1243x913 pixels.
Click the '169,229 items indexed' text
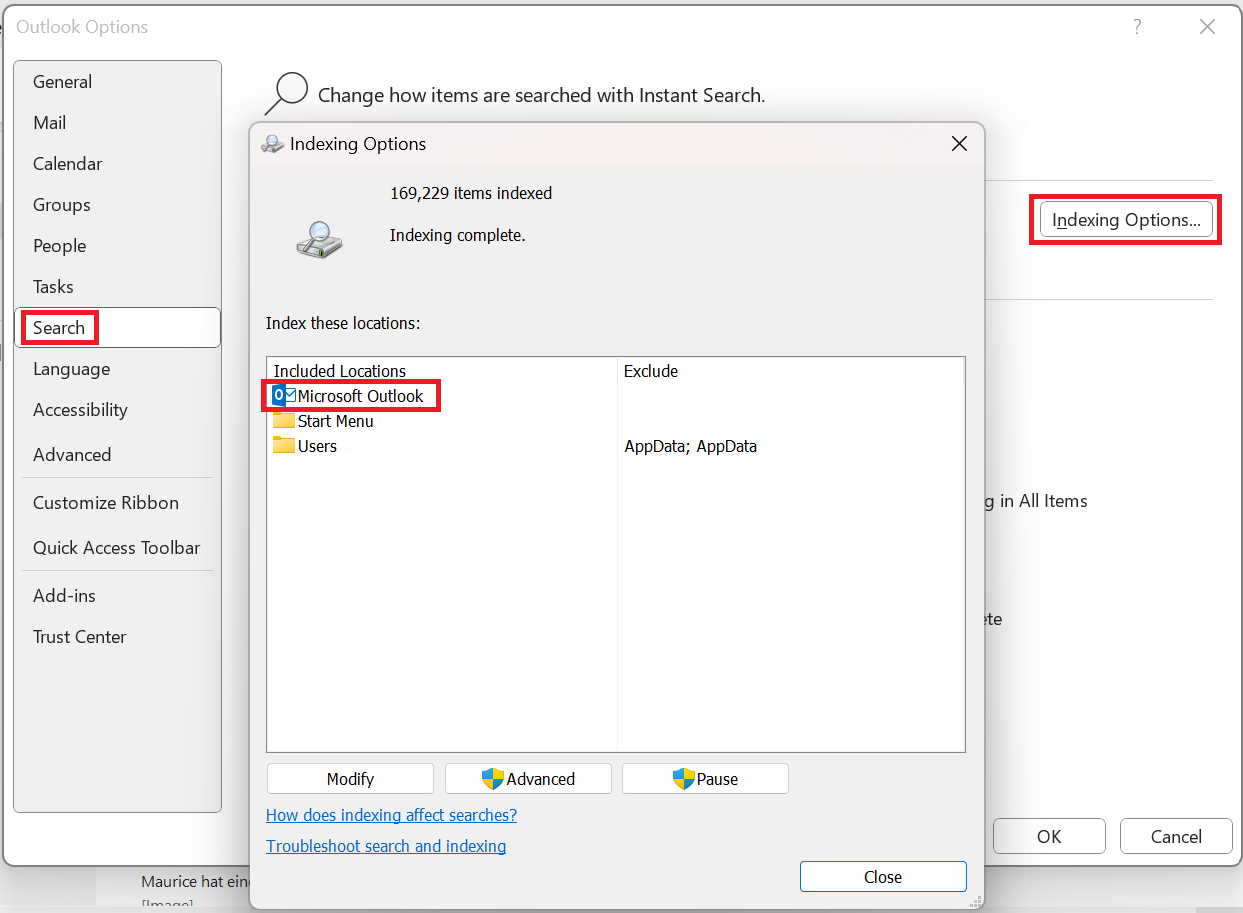click(471, 193)
